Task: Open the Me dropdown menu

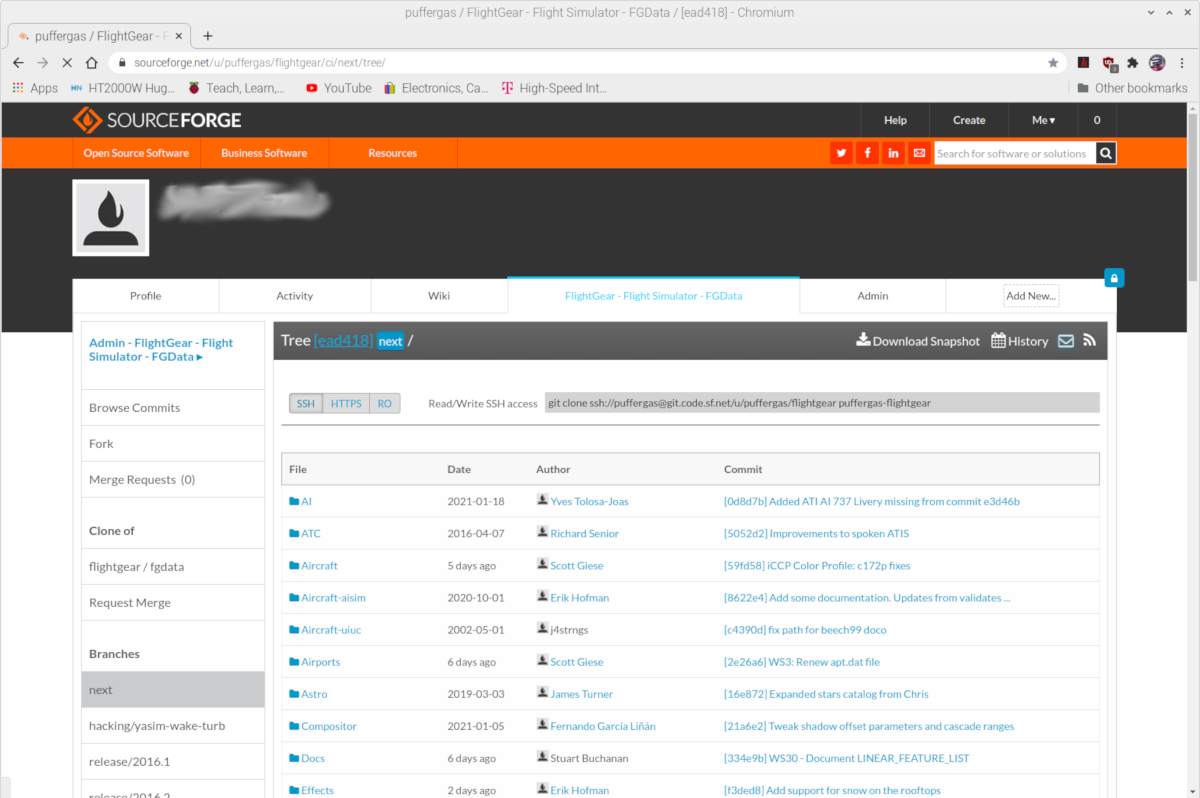Action: [1043, 120]
